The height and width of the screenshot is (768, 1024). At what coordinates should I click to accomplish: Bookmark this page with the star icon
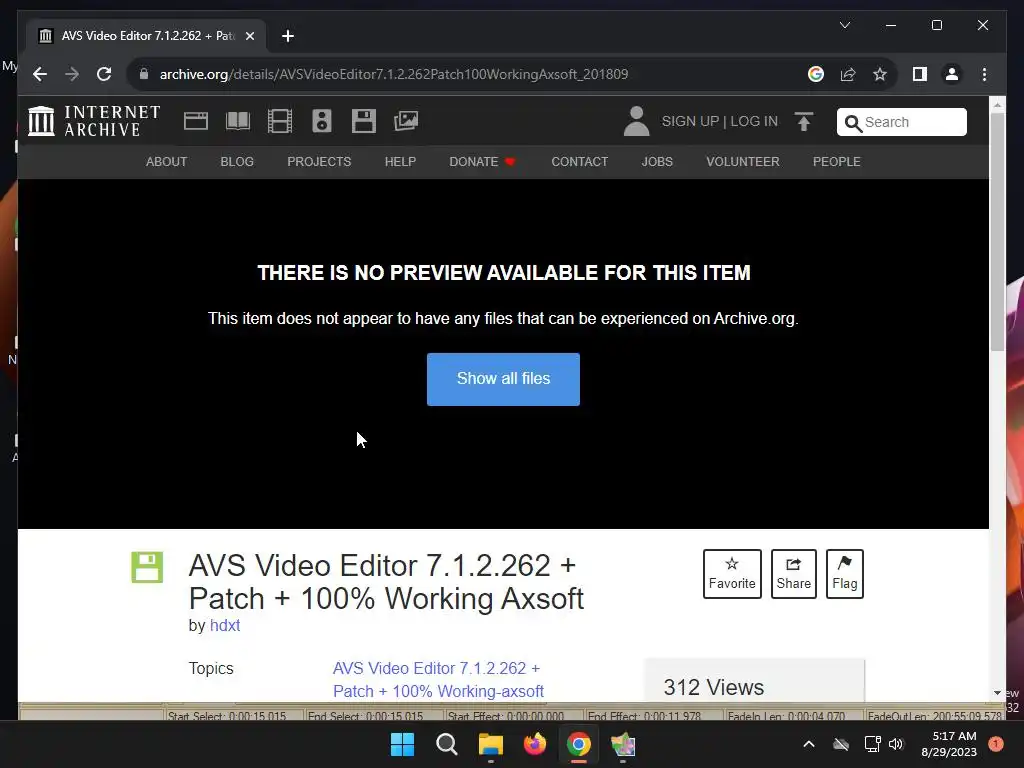(880, 74)
